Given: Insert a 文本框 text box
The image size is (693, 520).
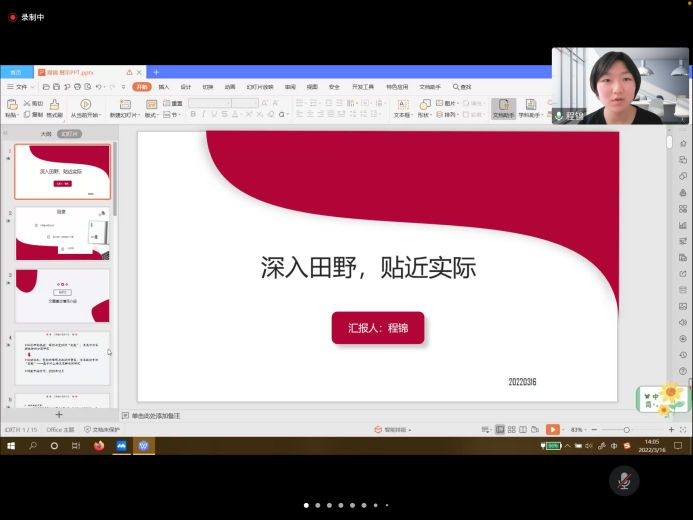Looking at the screenshot, I should pyautogui.click(x=402, y=104).
